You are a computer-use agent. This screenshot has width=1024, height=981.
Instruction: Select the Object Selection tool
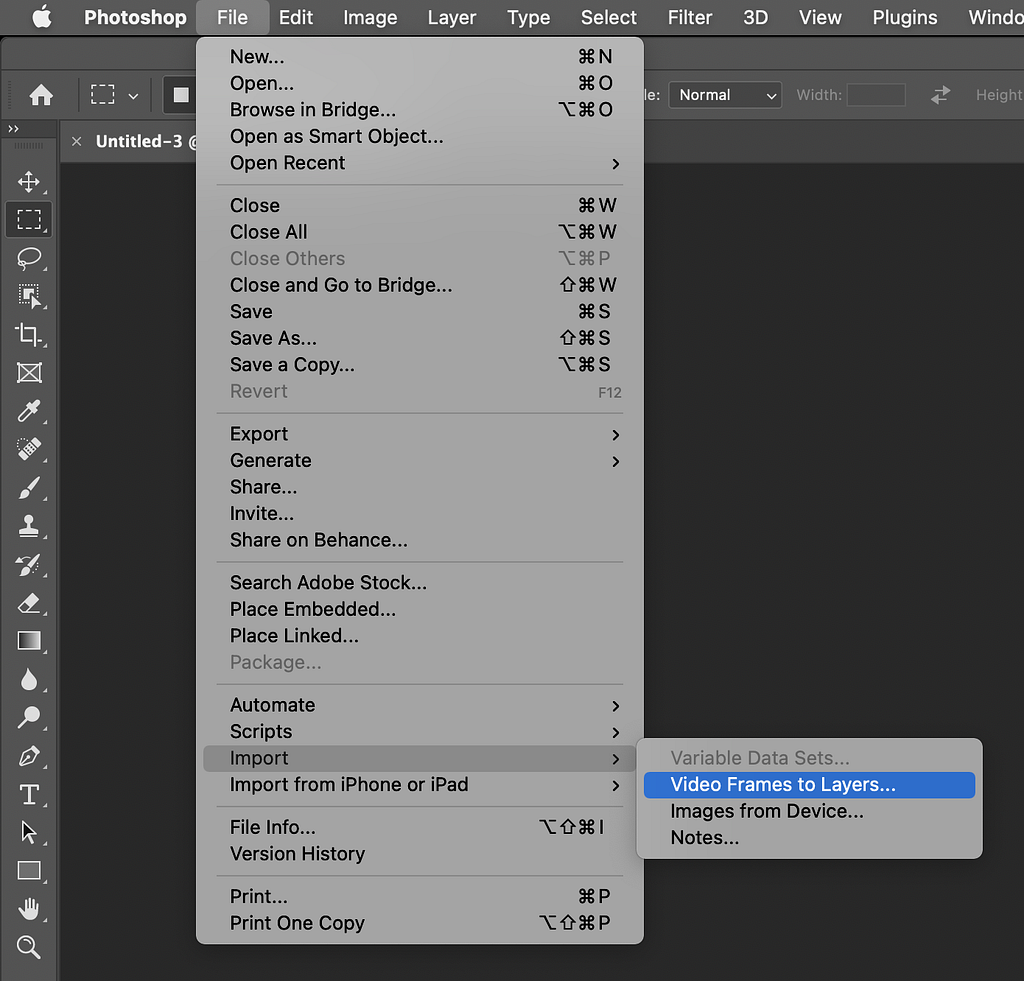click(29, 296)
